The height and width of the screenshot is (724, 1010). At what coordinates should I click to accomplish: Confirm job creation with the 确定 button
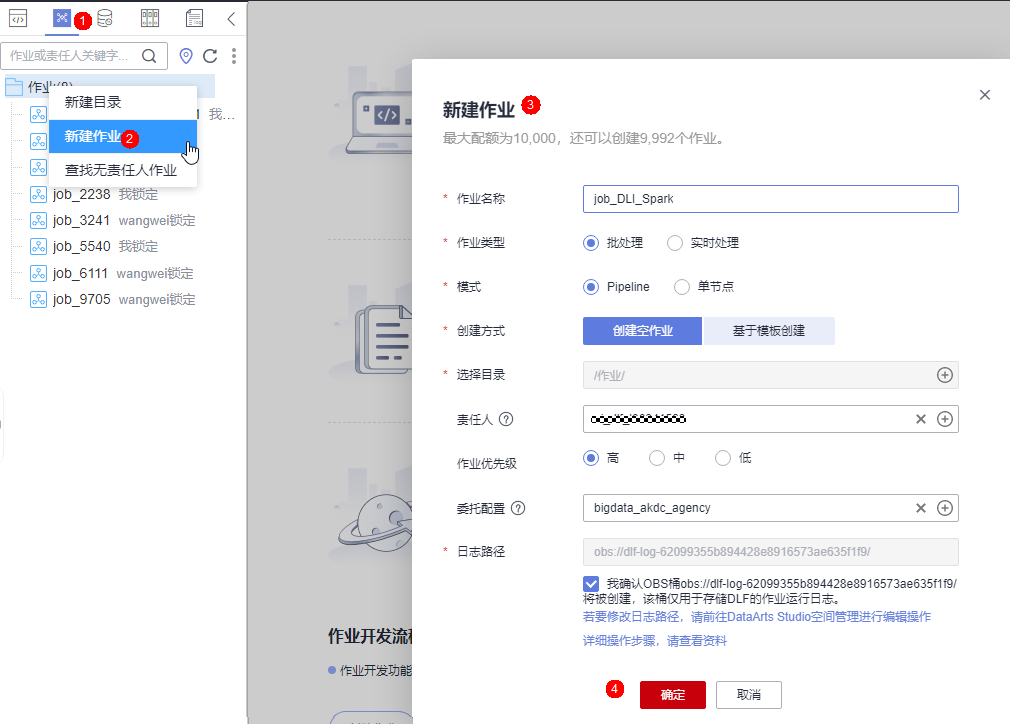[x=672, y=694]
